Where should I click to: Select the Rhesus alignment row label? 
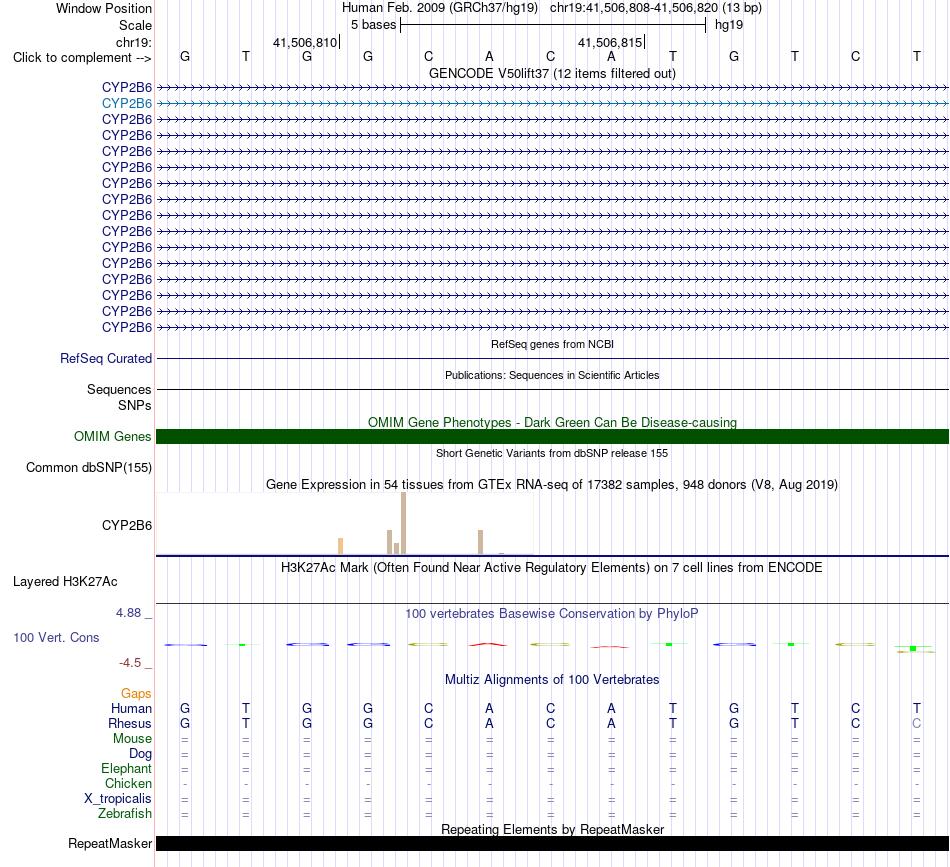click(130, 723)
